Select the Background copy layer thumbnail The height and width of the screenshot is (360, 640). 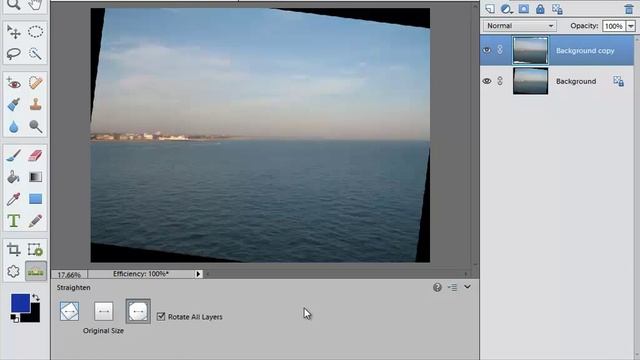pos(530,50)
